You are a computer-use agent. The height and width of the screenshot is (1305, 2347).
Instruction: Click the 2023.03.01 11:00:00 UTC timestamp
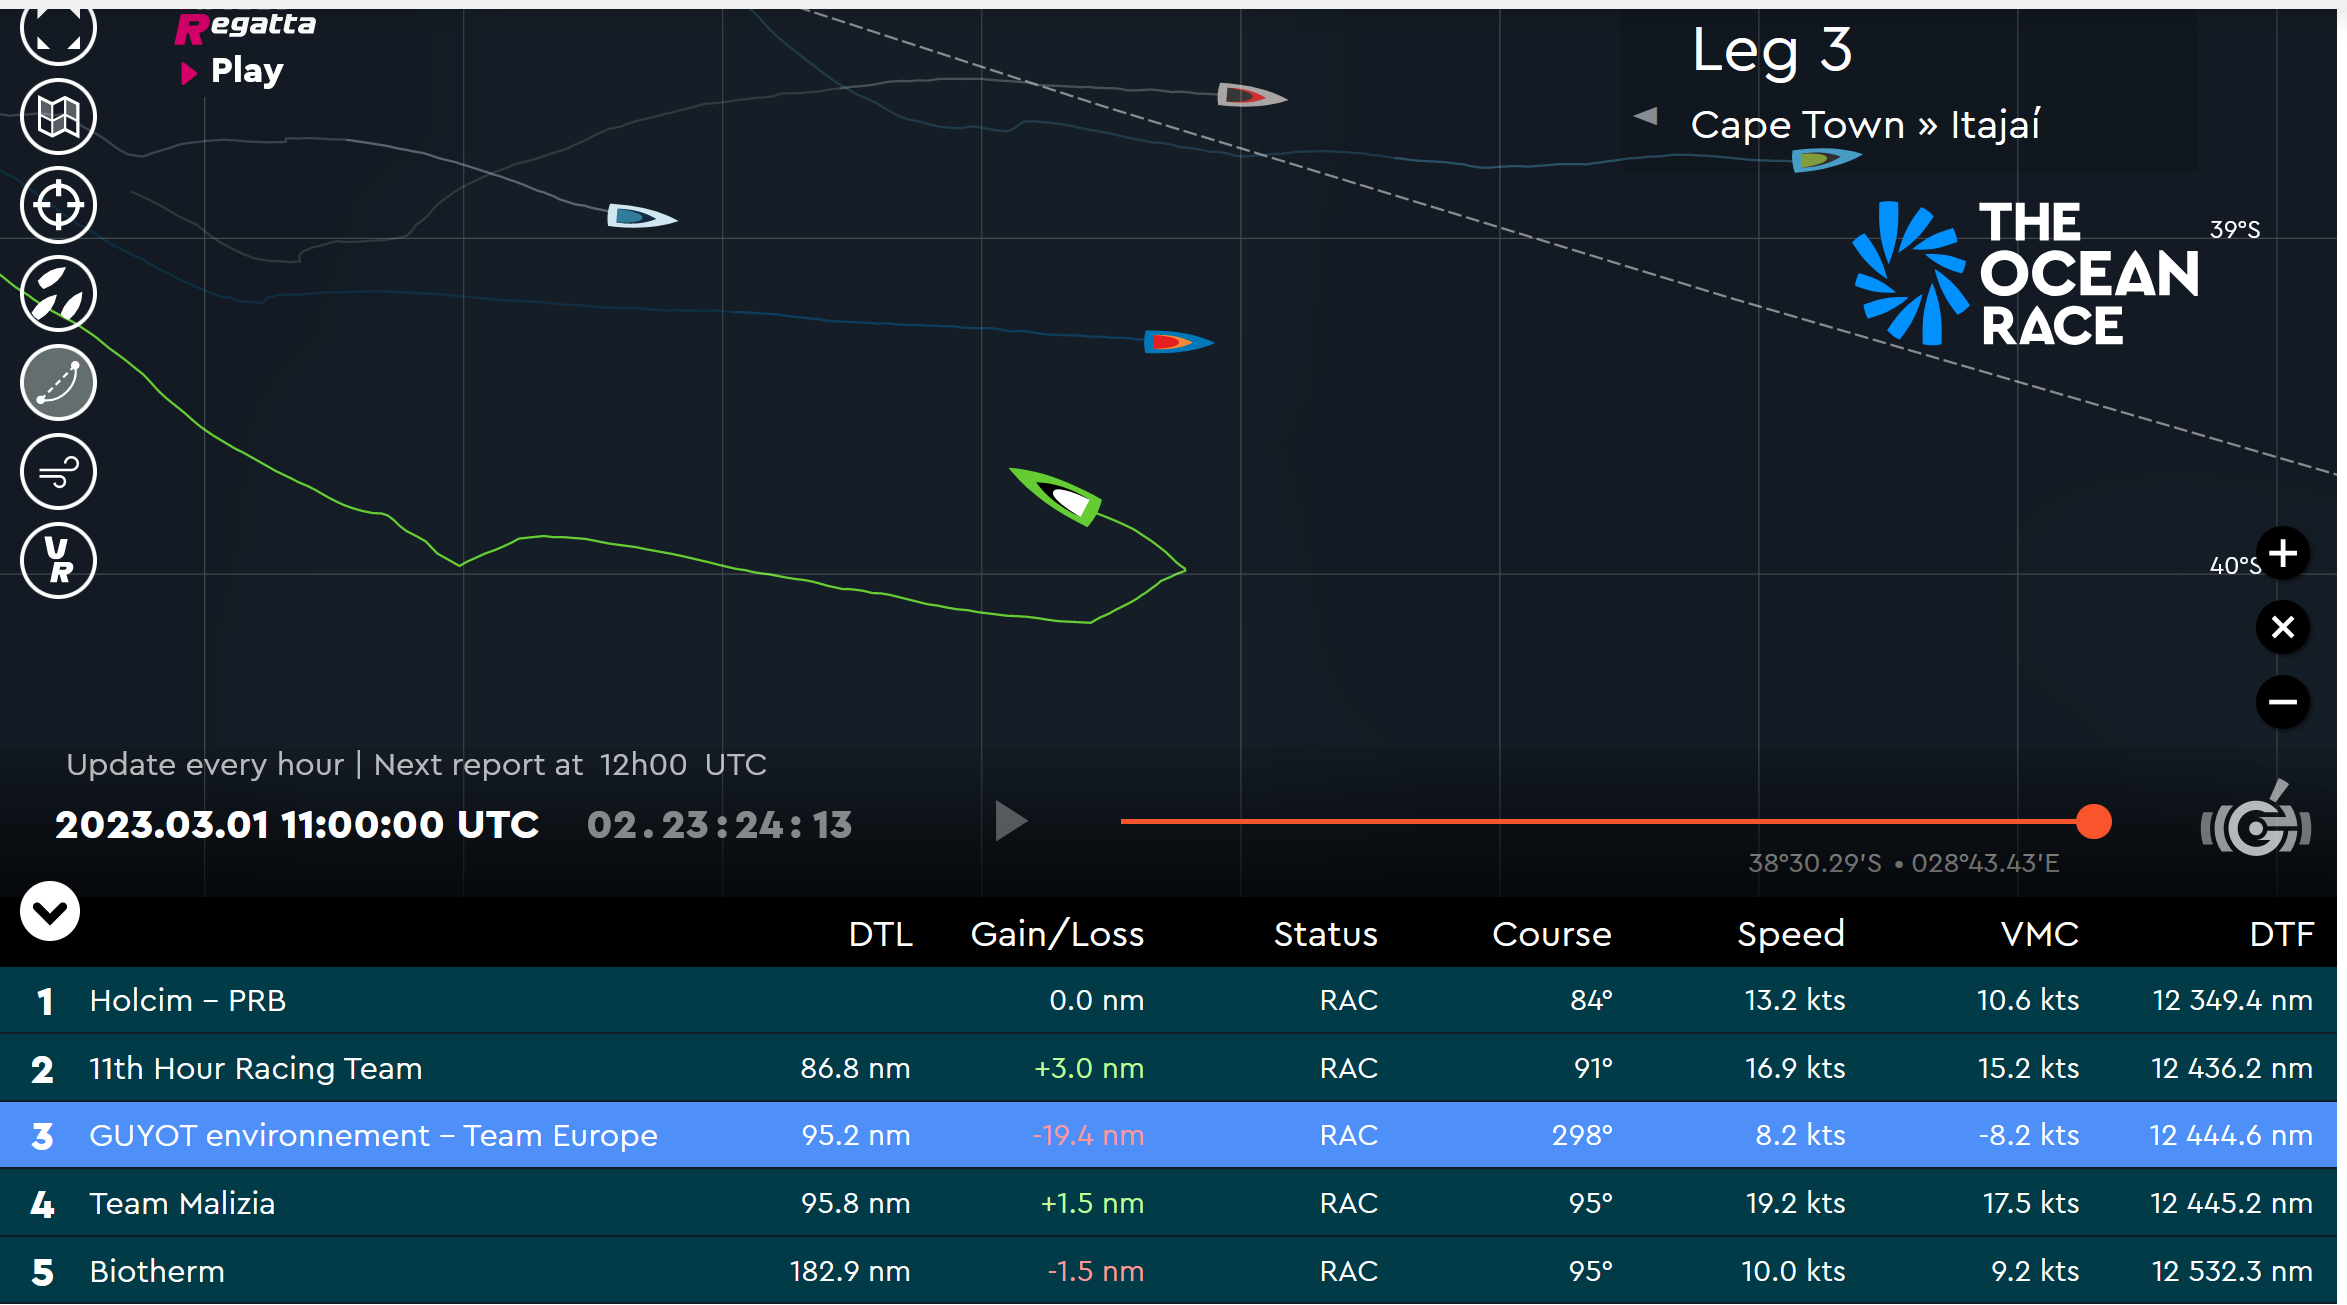click(x=297, y=825)
